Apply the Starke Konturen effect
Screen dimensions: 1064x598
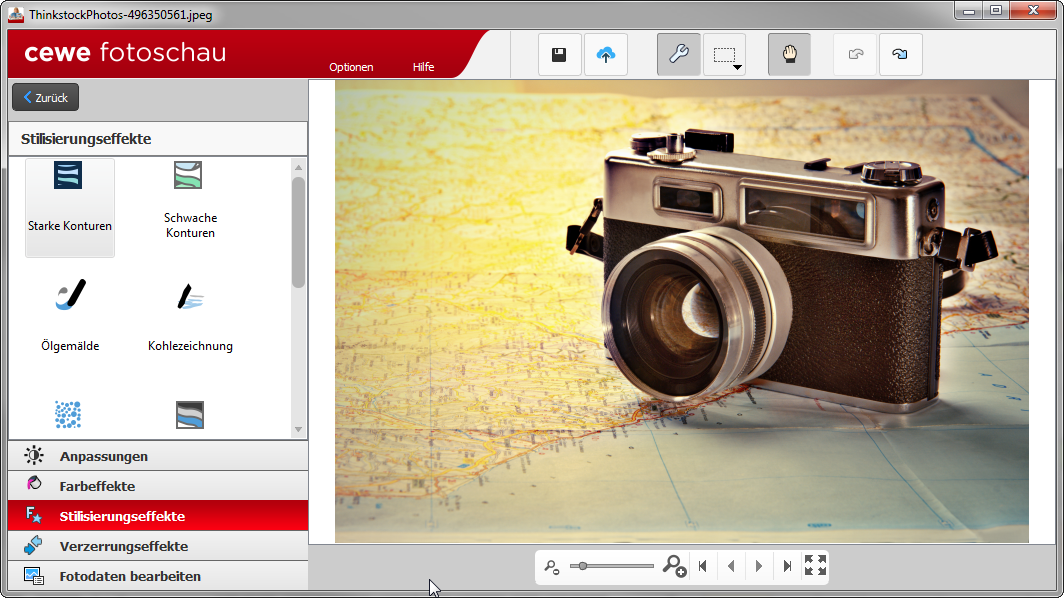point(70,207)
